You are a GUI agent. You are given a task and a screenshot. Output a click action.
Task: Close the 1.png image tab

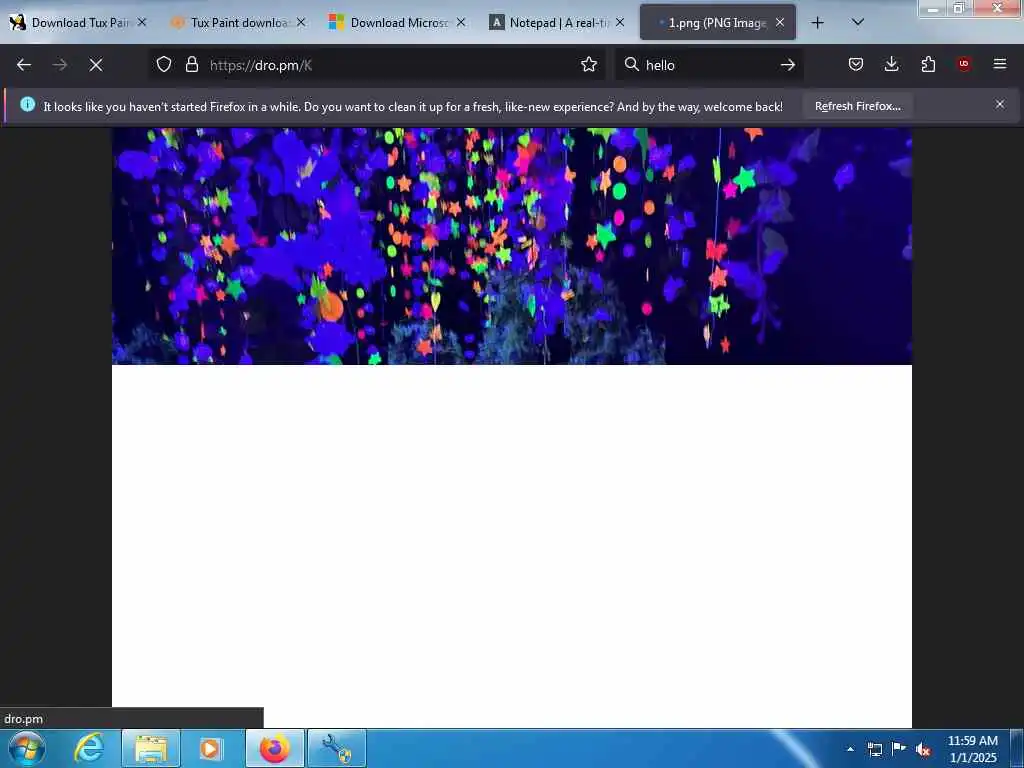pos(780,22)
